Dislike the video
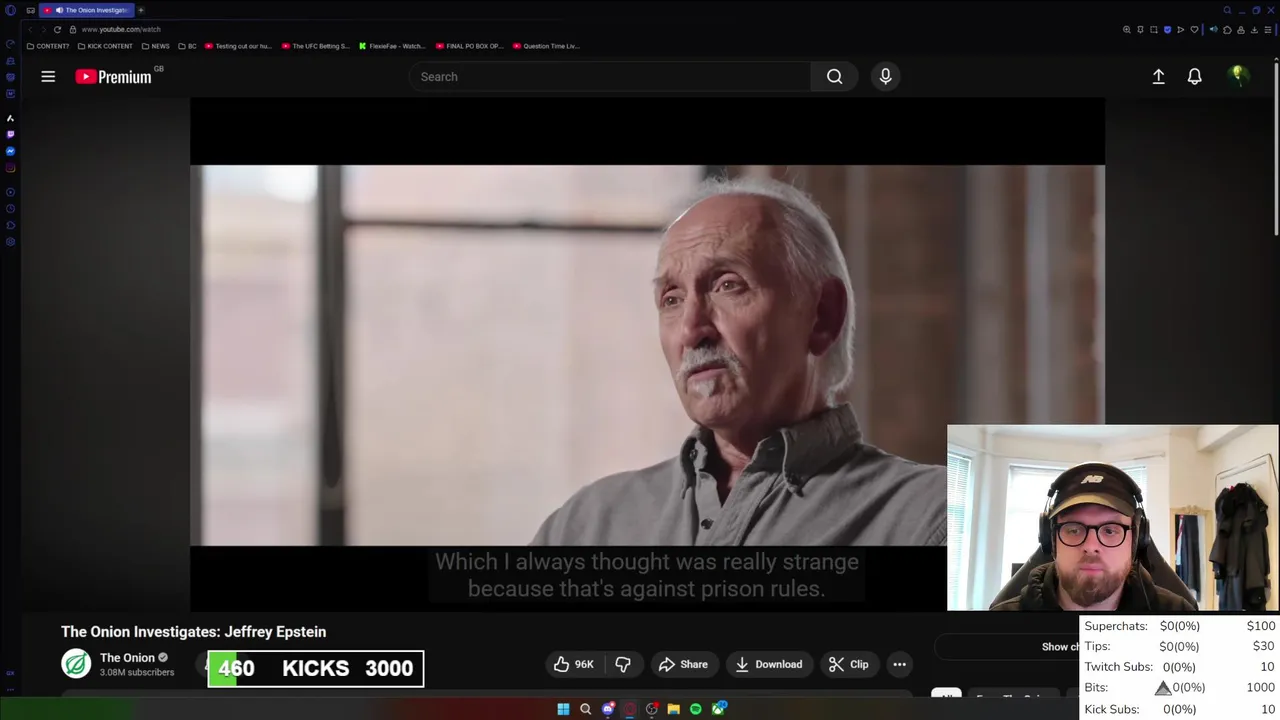The width and height of the screenshot is (1280, 720). (x=623, y=664)
